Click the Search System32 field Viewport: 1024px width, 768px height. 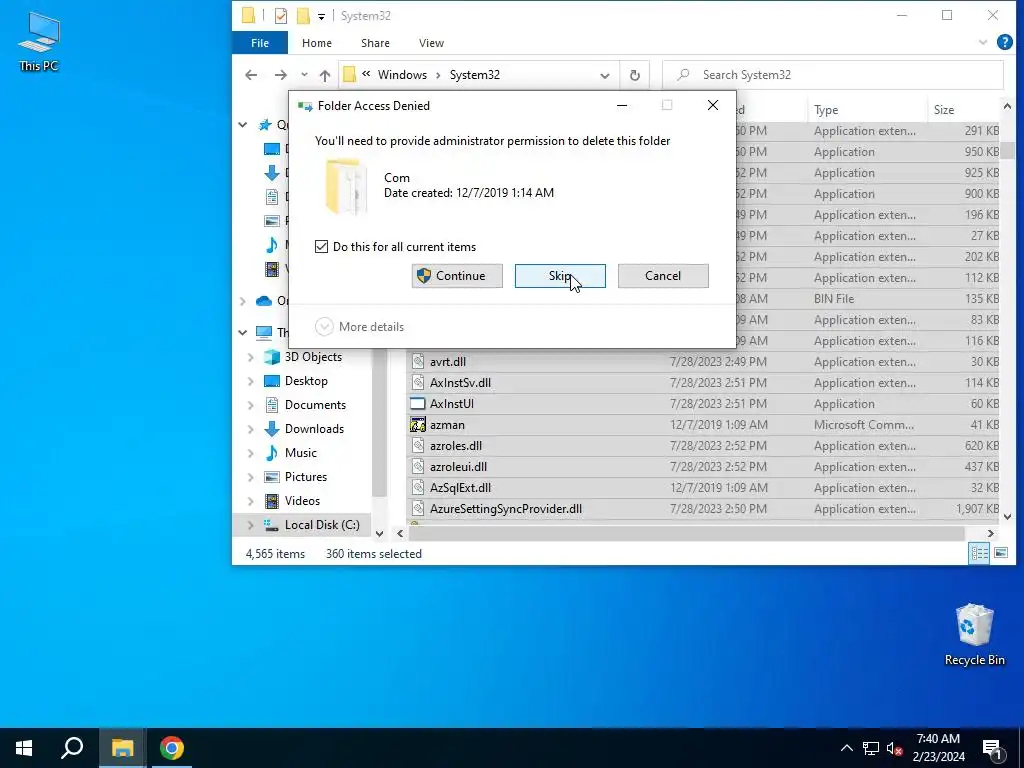click(833, 75)
